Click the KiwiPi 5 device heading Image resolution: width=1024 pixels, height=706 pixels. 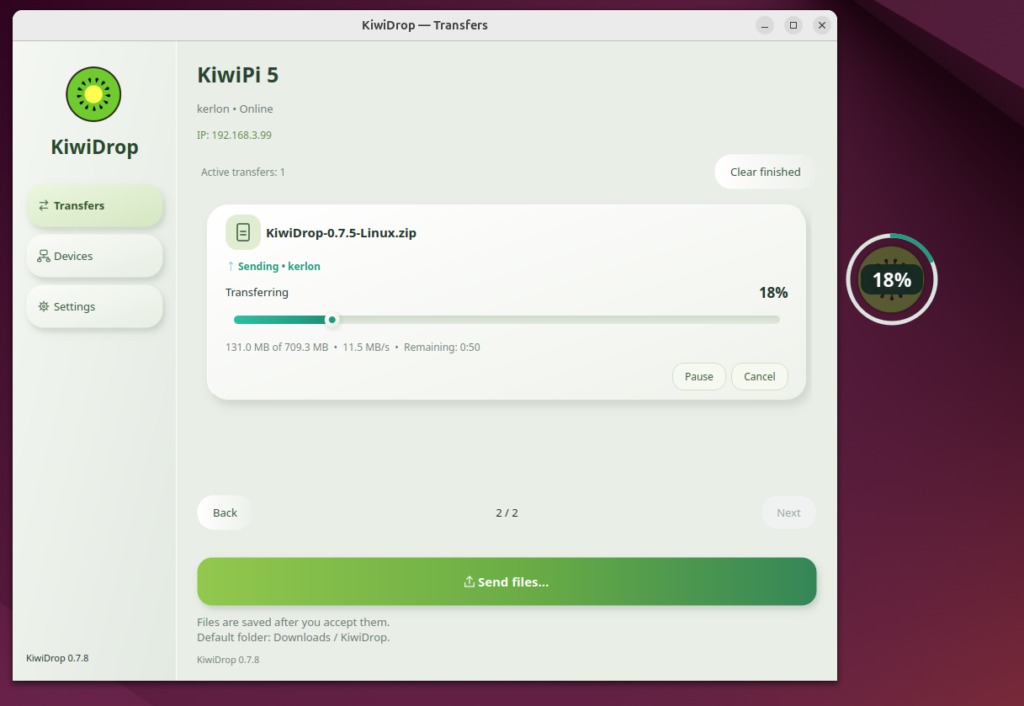(x=238, y=75)
